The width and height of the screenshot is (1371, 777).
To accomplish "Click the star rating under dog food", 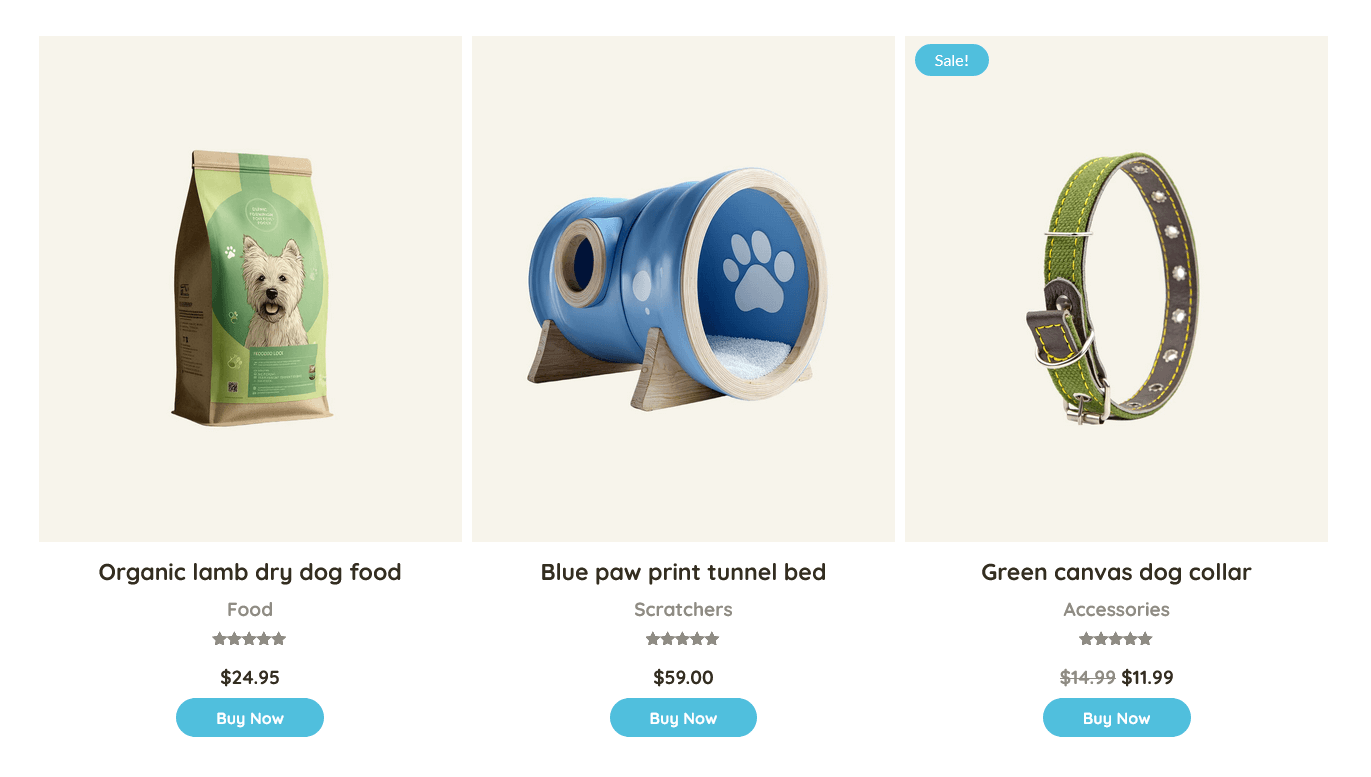I will coord(250,639).
